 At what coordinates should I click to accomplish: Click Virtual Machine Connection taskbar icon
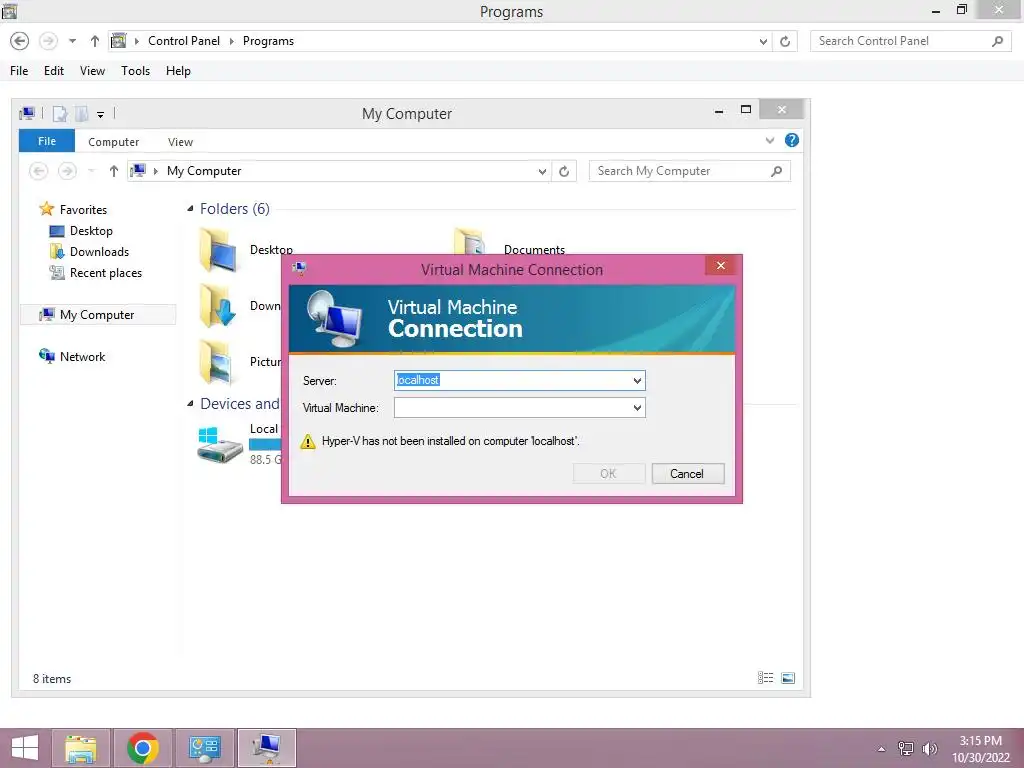[x=266, y=748]
